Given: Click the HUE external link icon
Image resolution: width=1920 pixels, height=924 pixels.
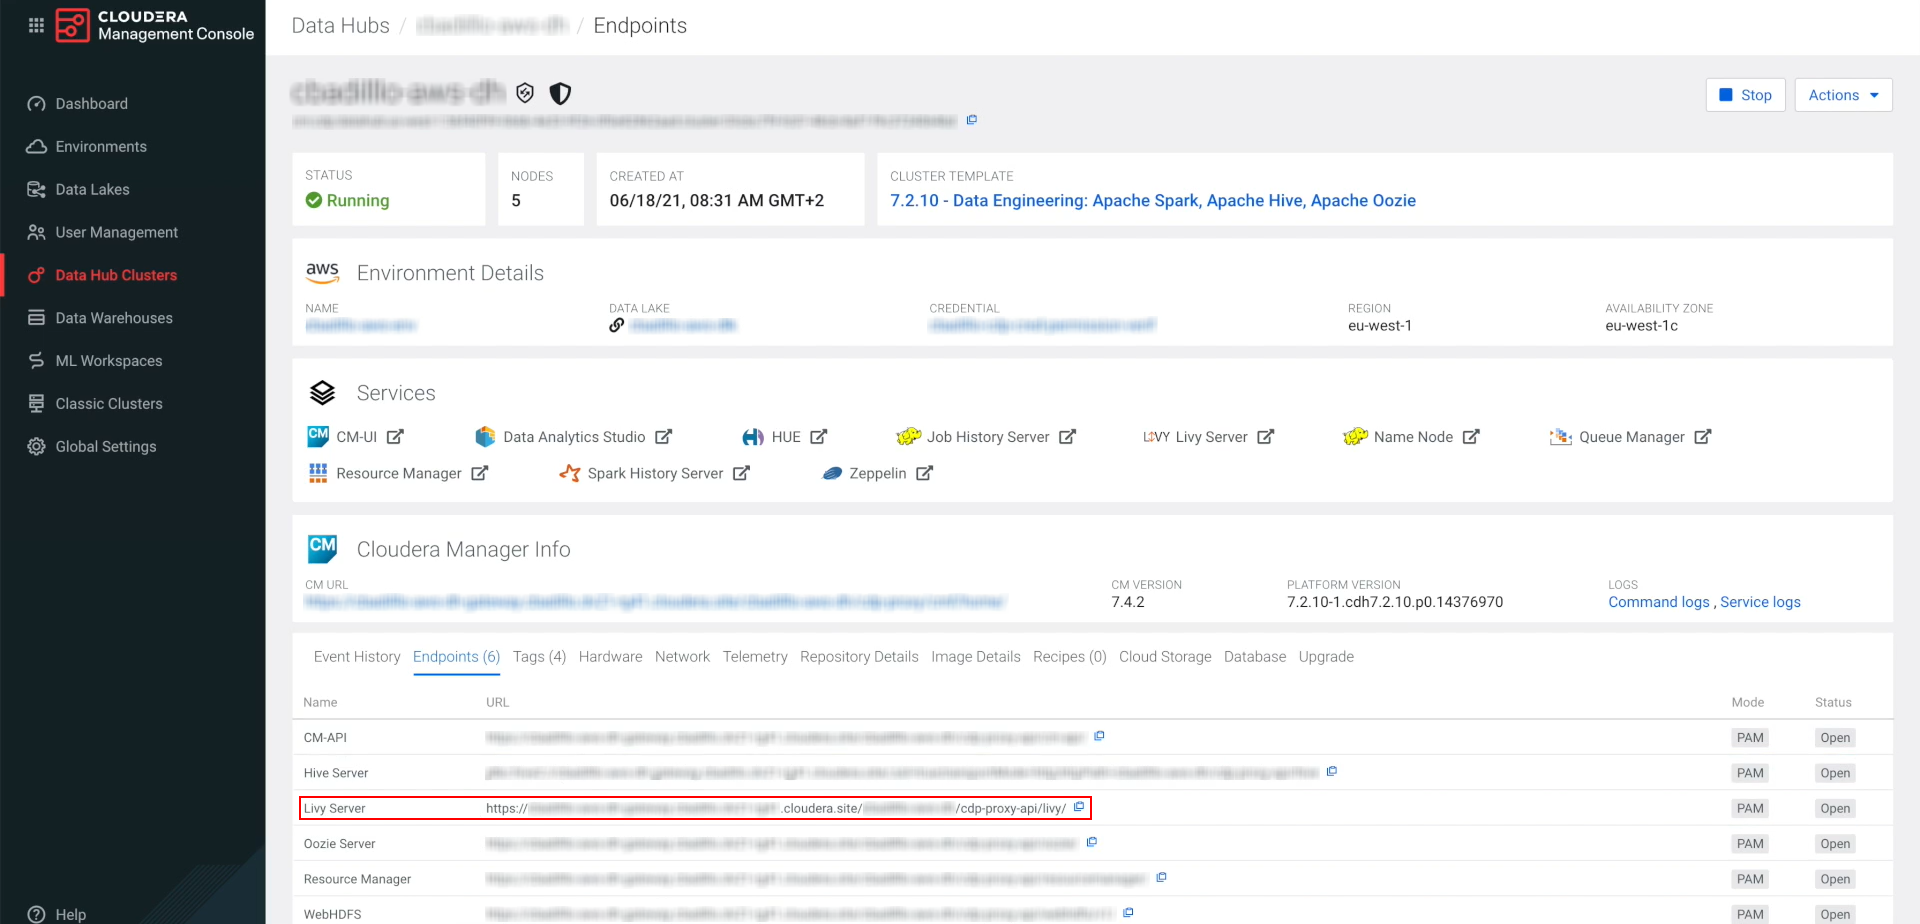Looking at the screenshot, I should coord(819,437).
